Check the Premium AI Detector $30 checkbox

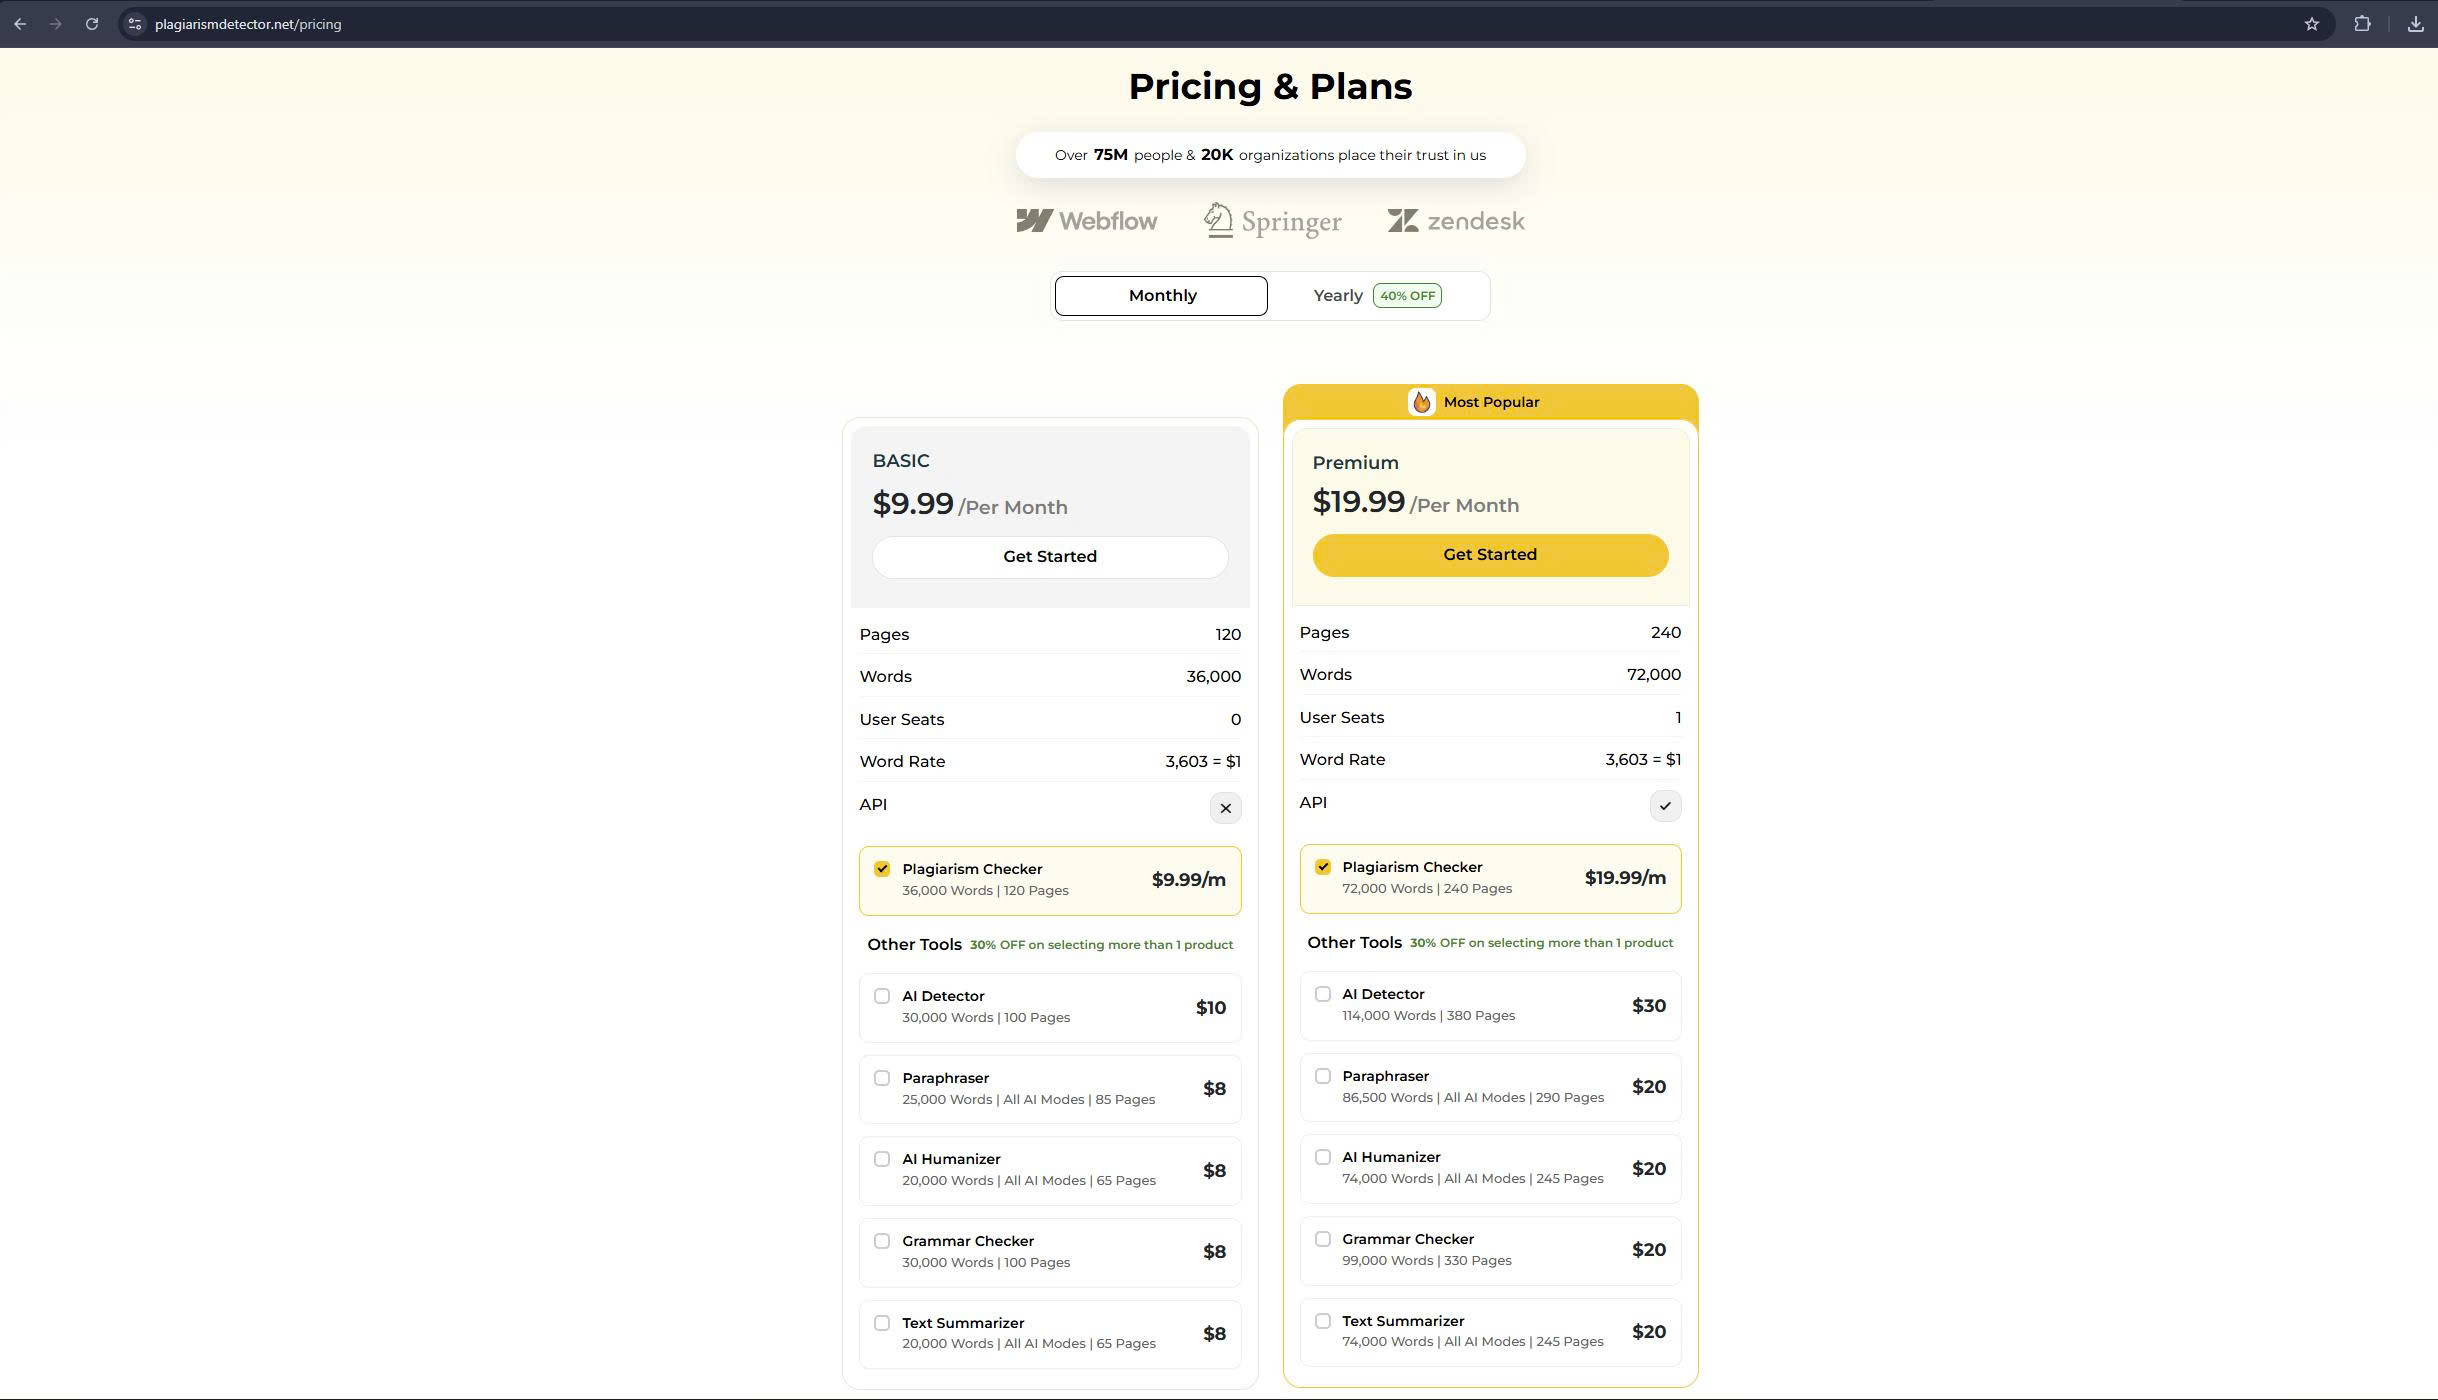coord(1323,994)
